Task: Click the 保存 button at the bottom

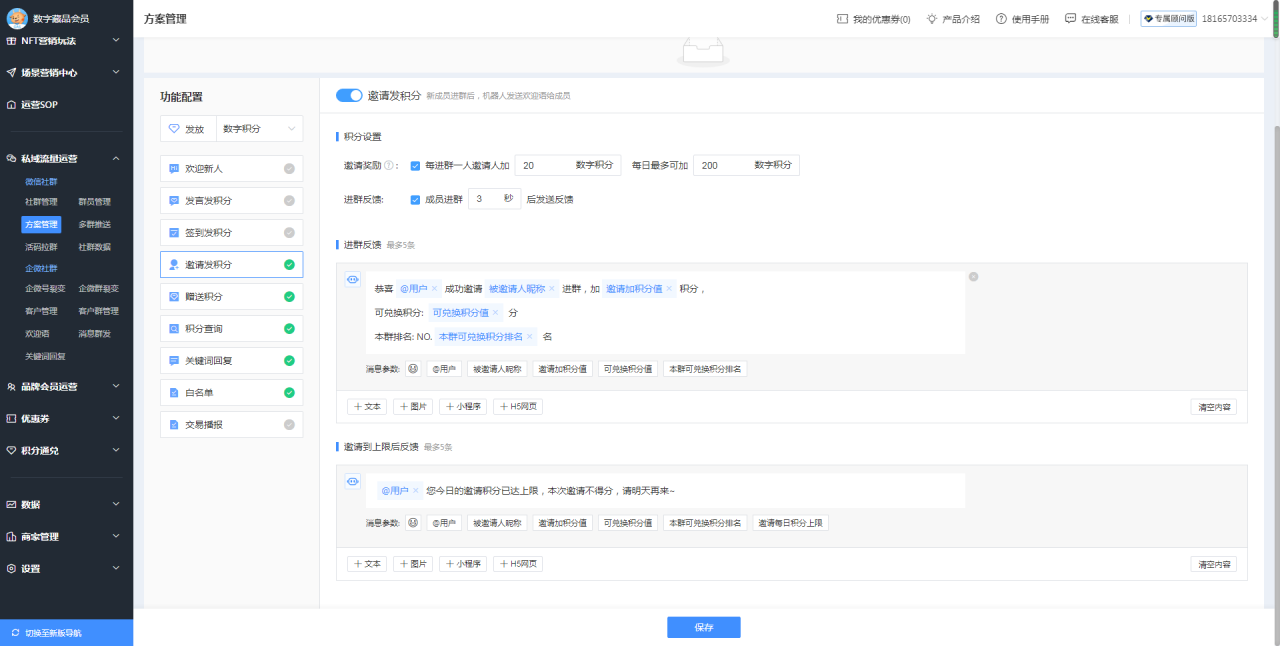Action: pyautogui.click(x=703, y=627)
